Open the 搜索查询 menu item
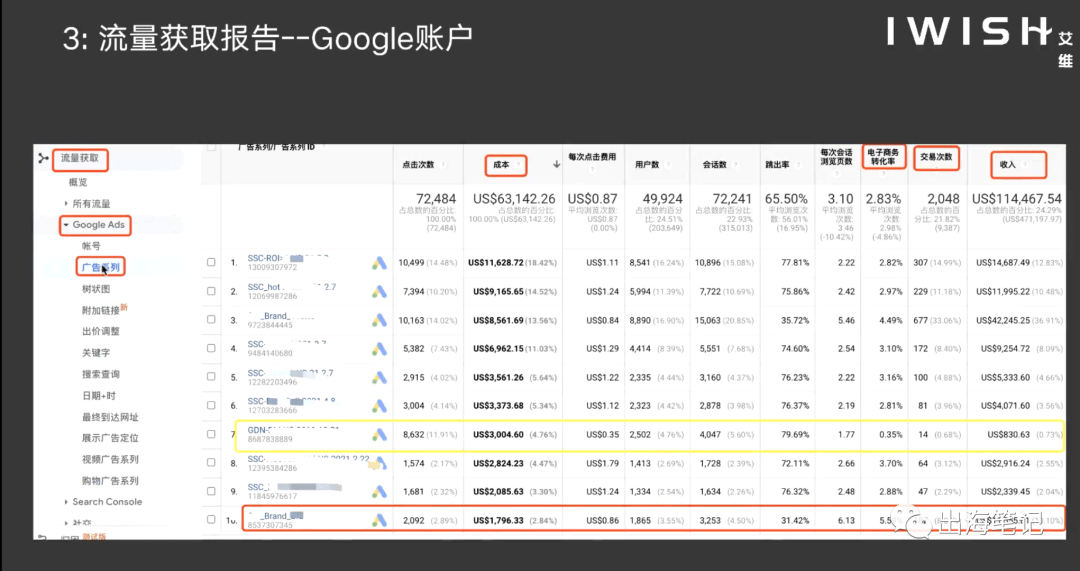Image resolution: width=1080 pixels, height=571 pixels. pos(101,374)
